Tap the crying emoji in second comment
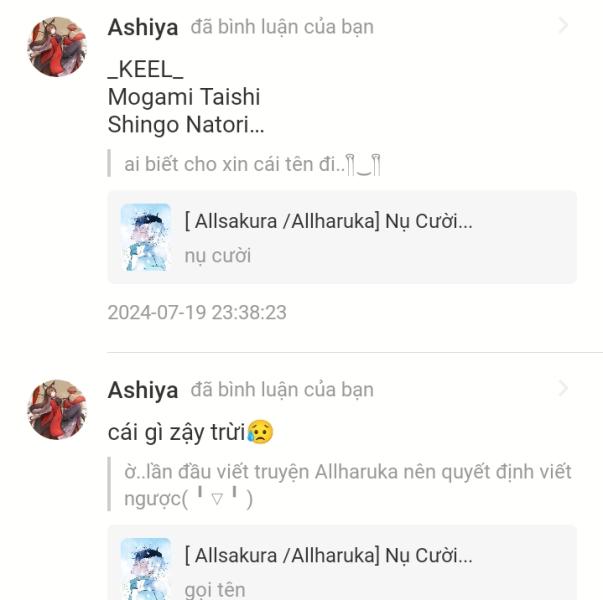 point(260,432)
